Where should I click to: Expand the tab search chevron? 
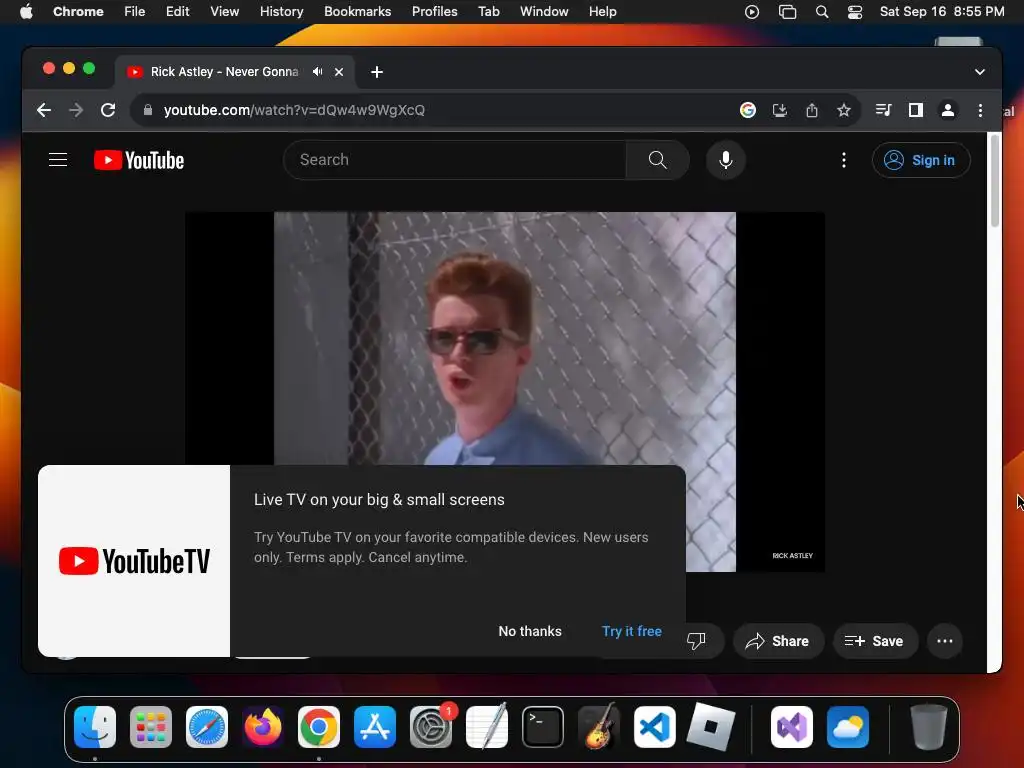click(x=980, y=72)
